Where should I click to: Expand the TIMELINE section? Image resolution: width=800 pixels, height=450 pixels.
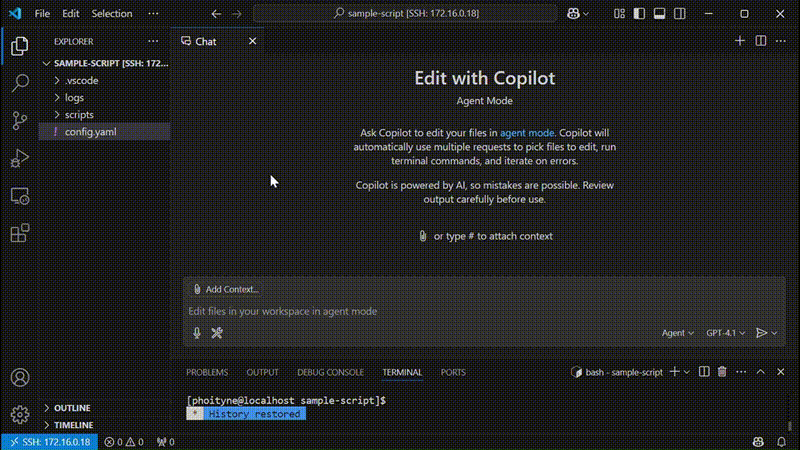coord(105,425)
